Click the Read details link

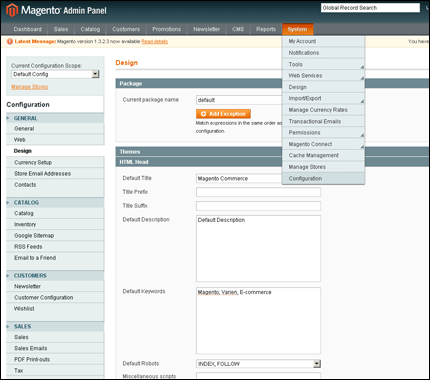(x=155, y=42)
